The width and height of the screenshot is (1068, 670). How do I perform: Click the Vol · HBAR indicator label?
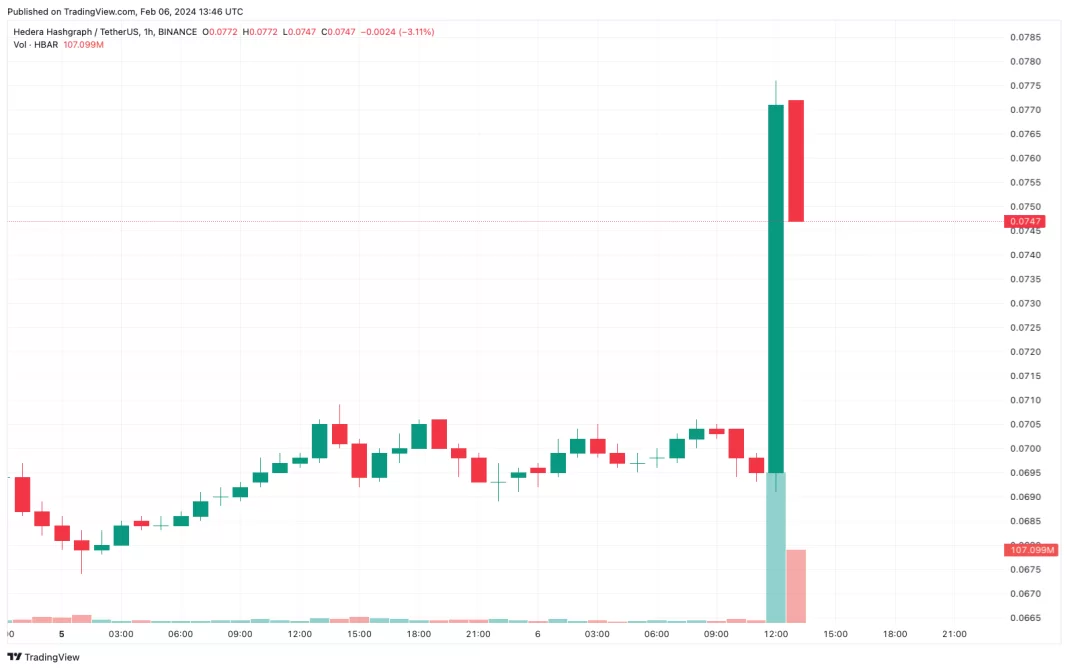coord(35,45)
